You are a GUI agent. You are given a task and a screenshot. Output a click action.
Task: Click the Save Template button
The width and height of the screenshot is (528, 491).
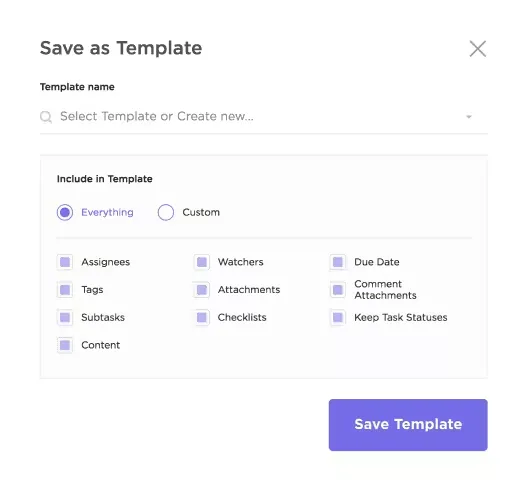(408, 425)
